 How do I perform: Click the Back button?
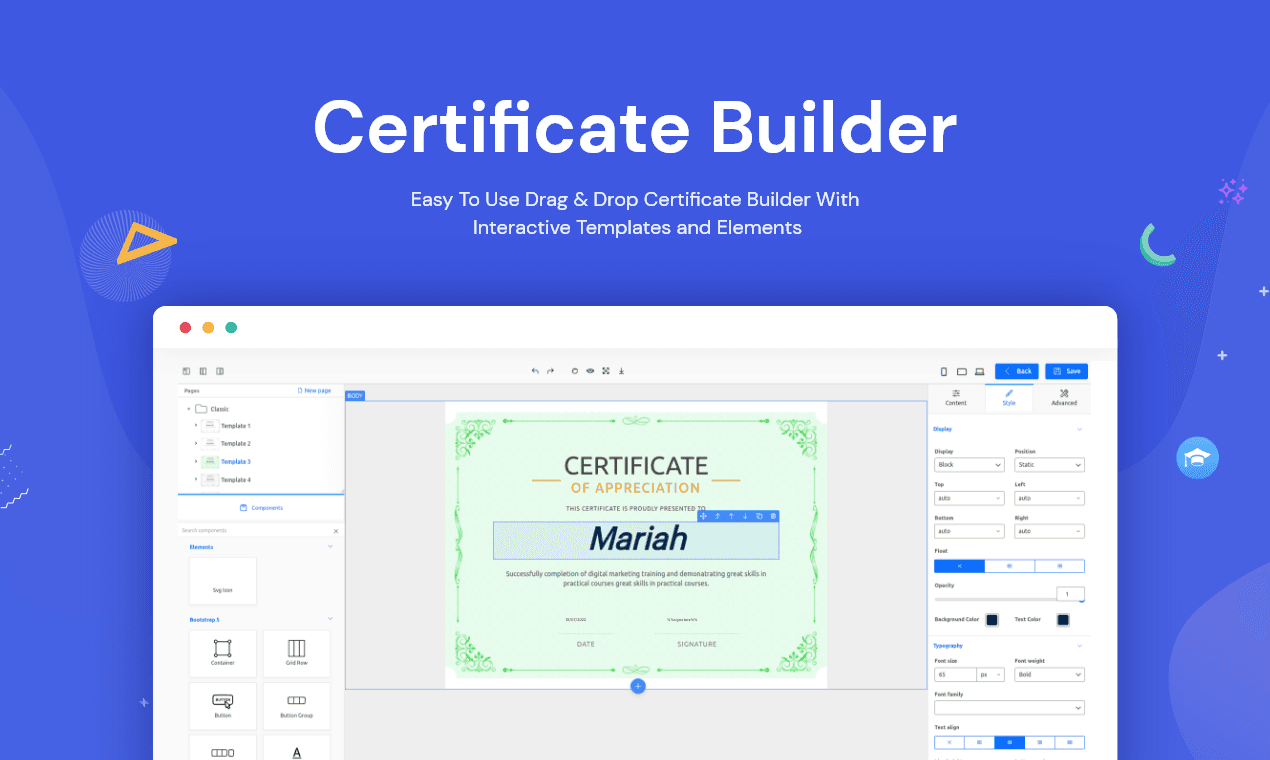click(x=1017, y=371)
